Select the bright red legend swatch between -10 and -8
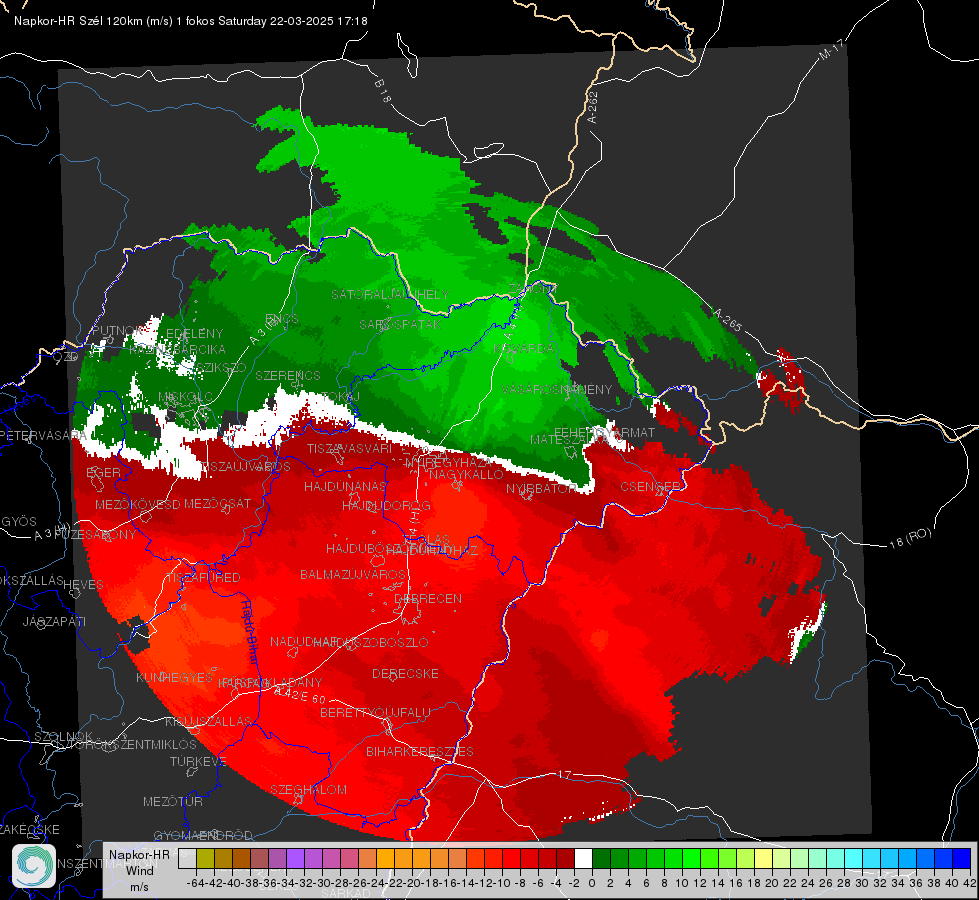The image size is (979, 900). pyautogui.click(x=511, y=859)
